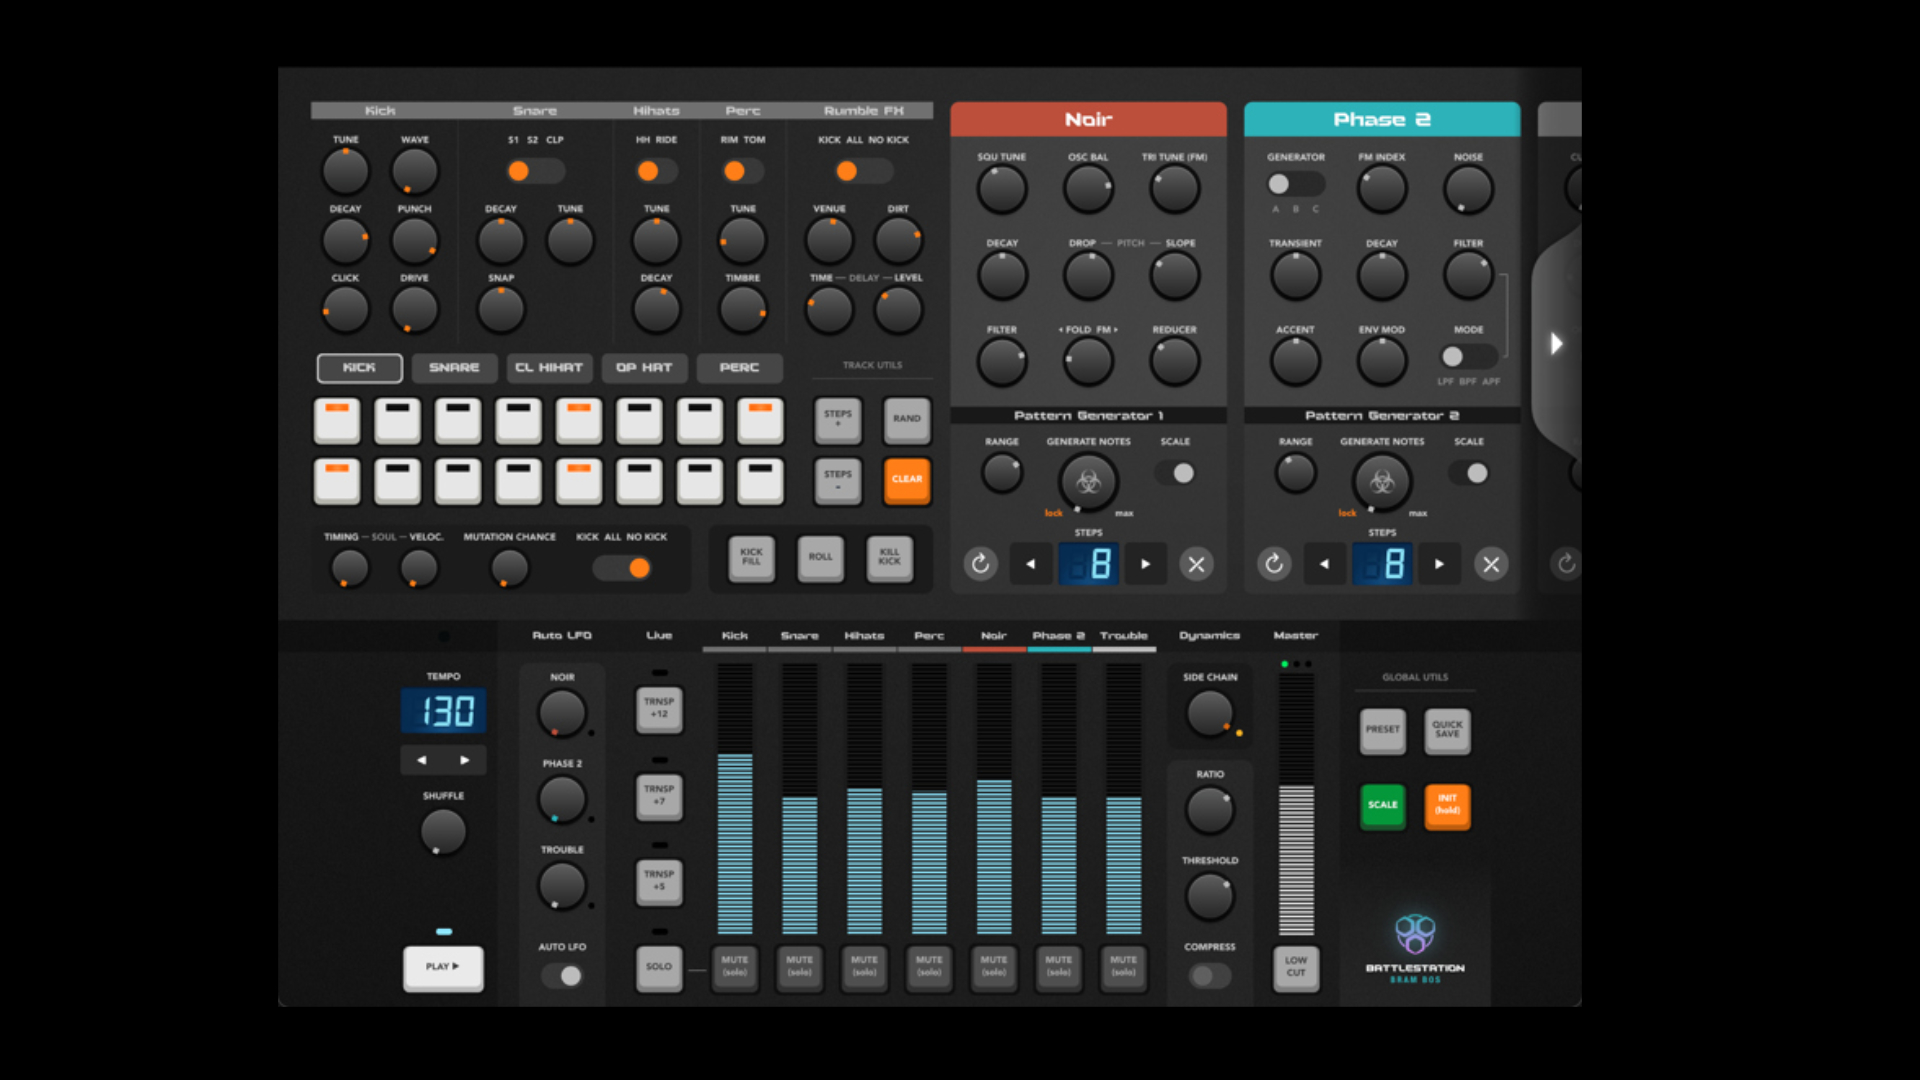1920x1080 pixels.
Task: Toggle the Compress switch
Action: (x=1209, y=975)
